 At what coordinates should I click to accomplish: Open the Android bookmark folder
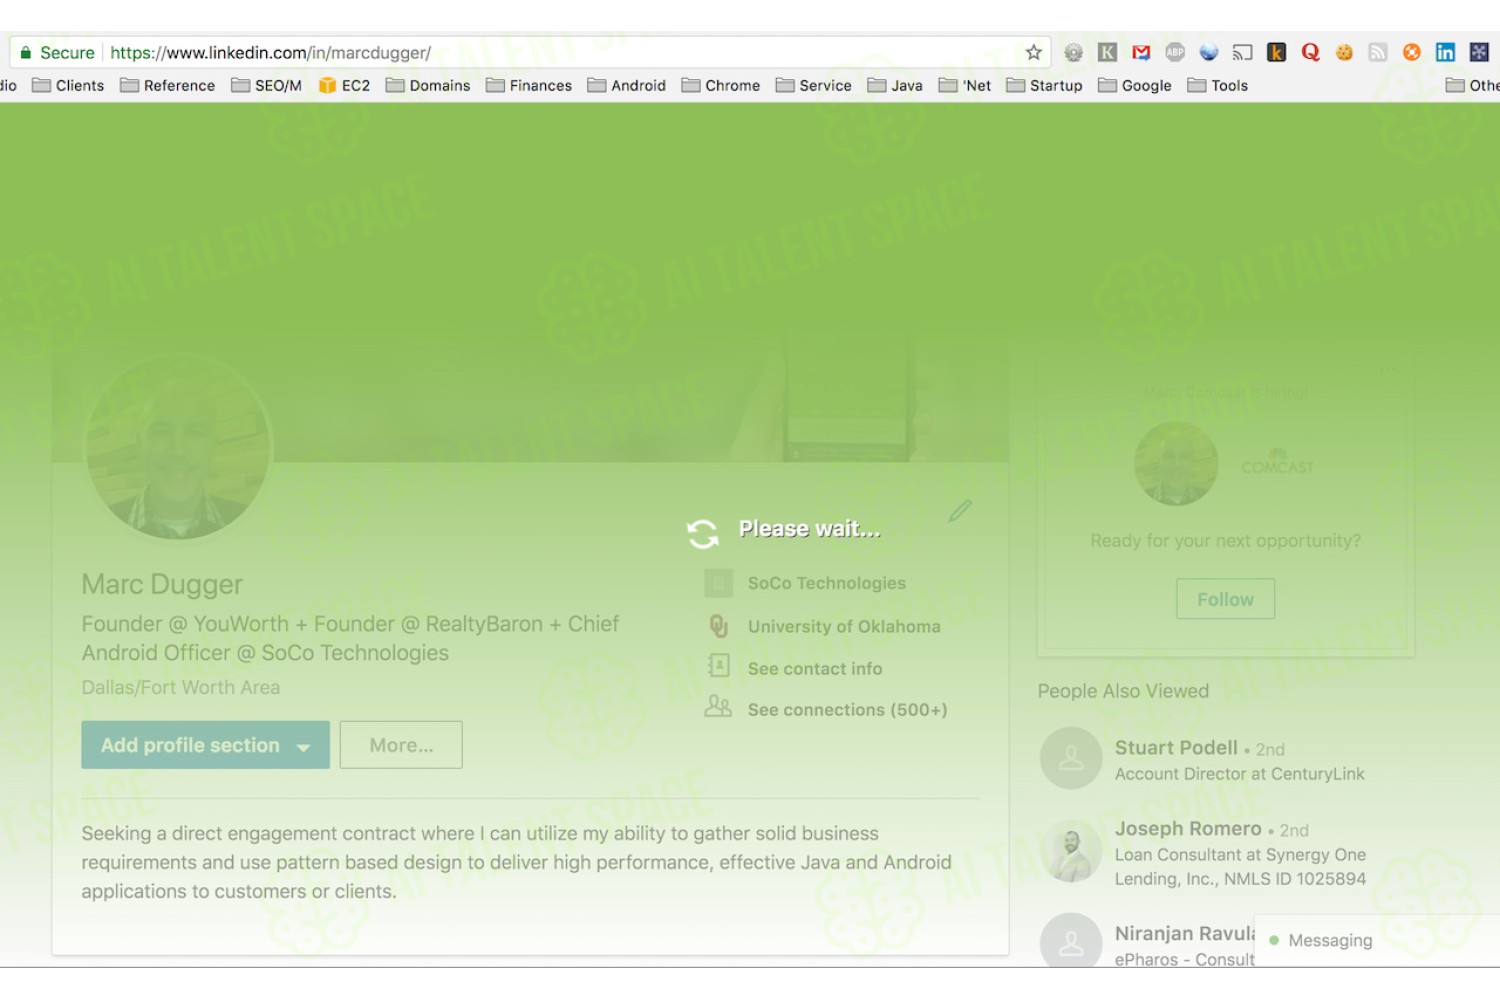[x=626, y=85]
